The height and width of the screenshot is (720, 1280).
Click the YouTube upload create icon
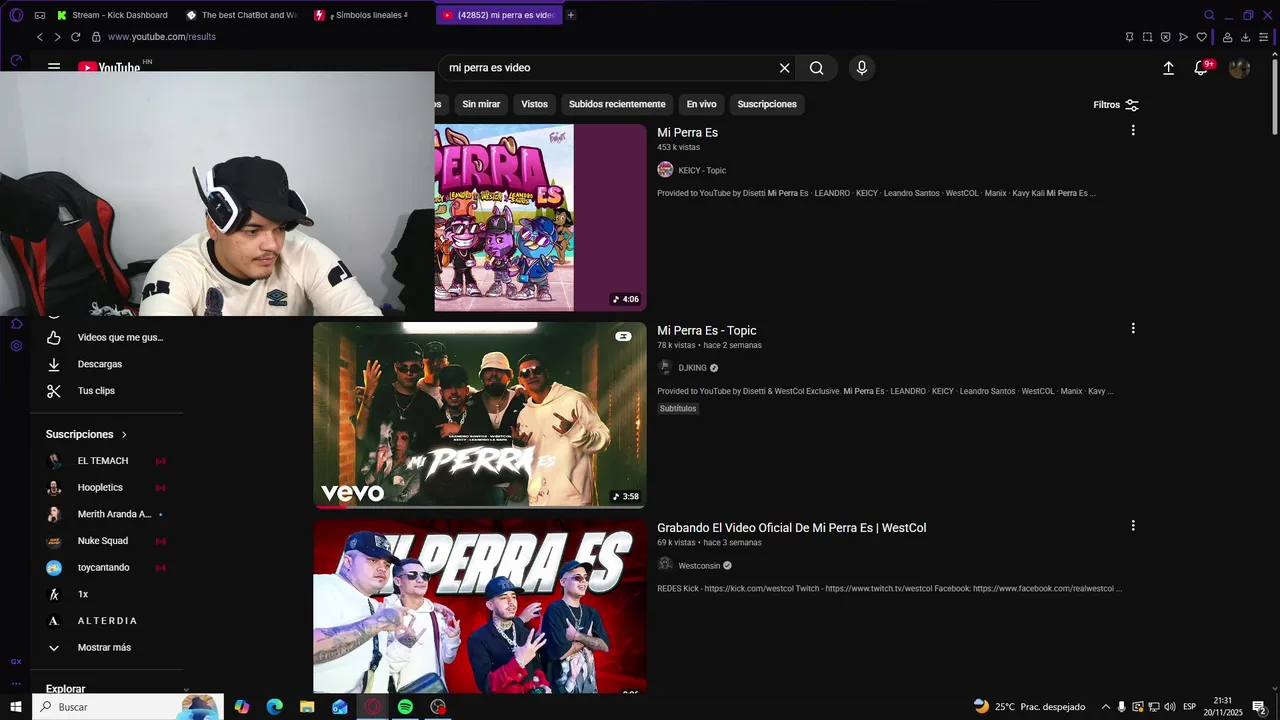(x=1168, y=68)
